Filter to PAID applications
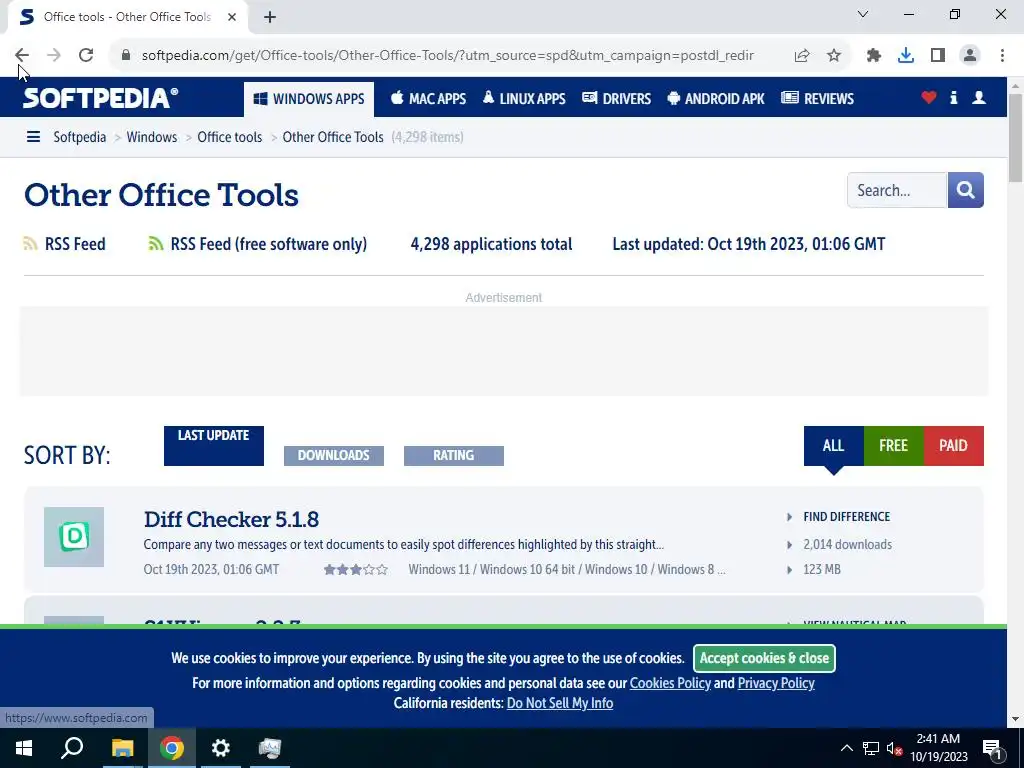Image resolution: width=1024 pixels, height=768 pixels. point(953,446)
